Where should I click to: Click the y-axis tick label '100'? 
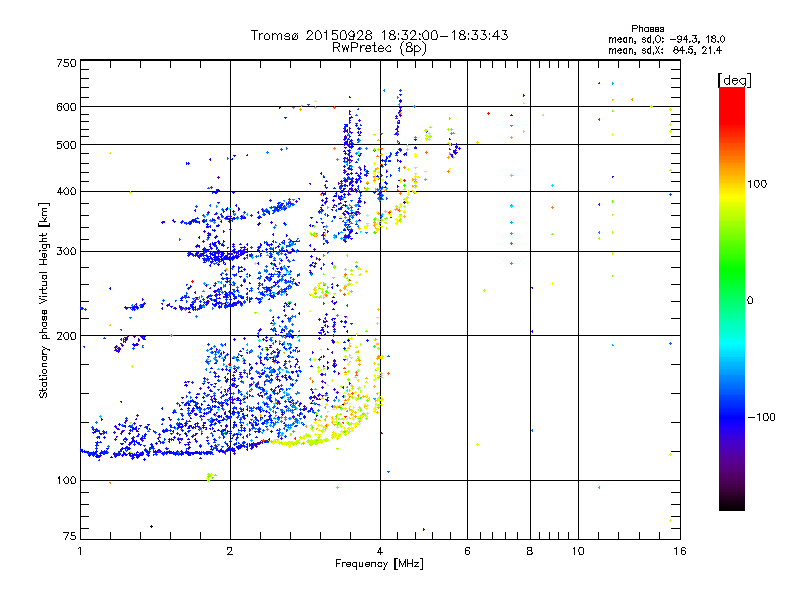coord(66,481)
